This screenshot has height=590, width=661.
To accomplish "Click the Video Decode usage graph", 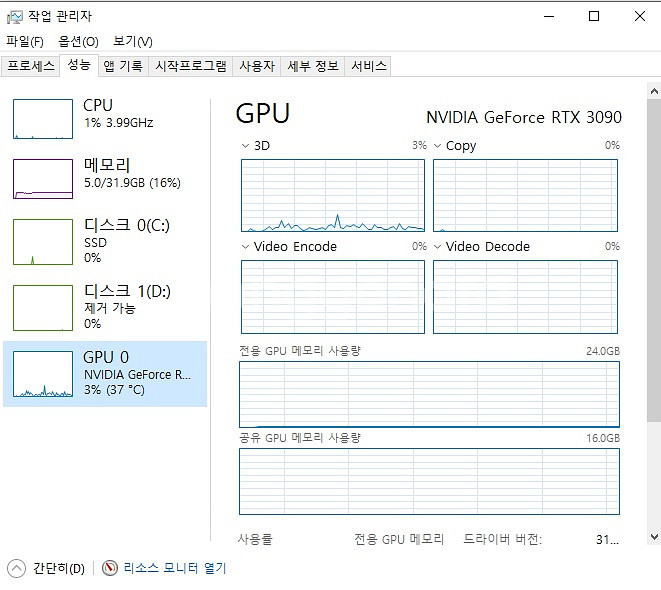I will [525, 297].
